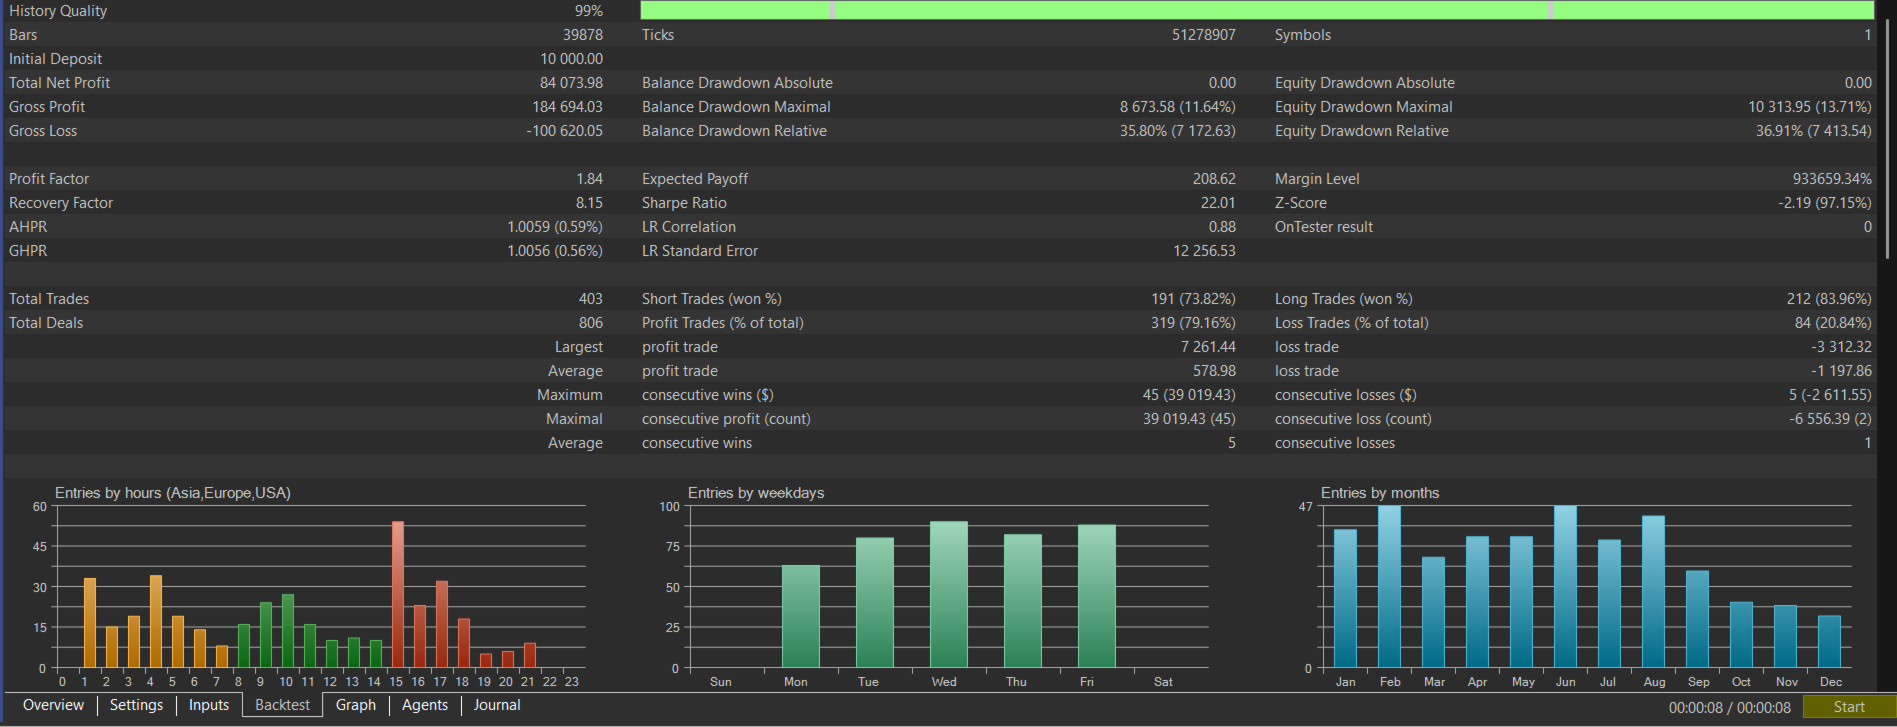Click the Start button
Viewport: 1897px width, 727px height.
pyautogui.click(x=1848, y=707)
